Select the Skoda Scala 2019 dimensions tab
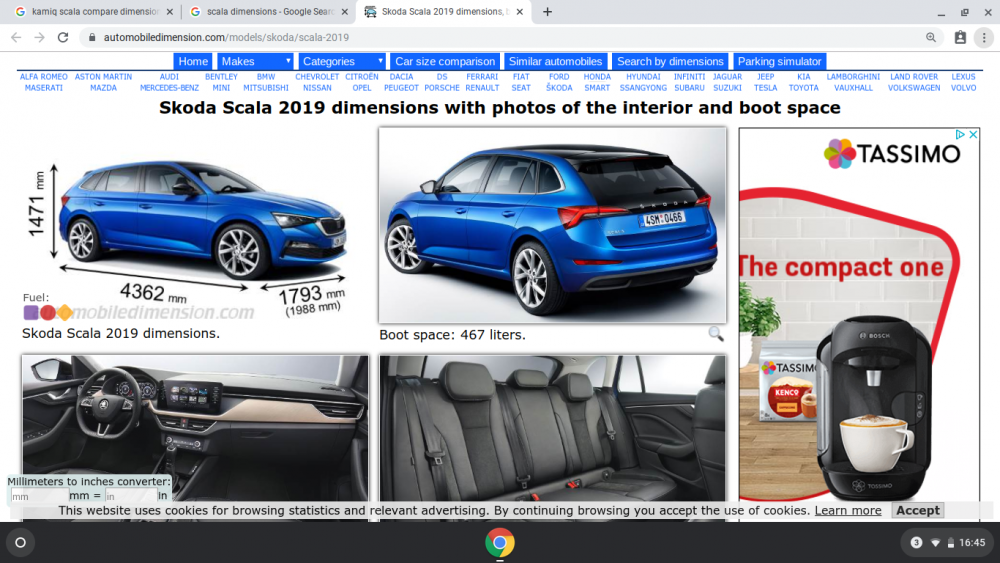This screenshot has width=1000, height=563. [x=443, y=11]
